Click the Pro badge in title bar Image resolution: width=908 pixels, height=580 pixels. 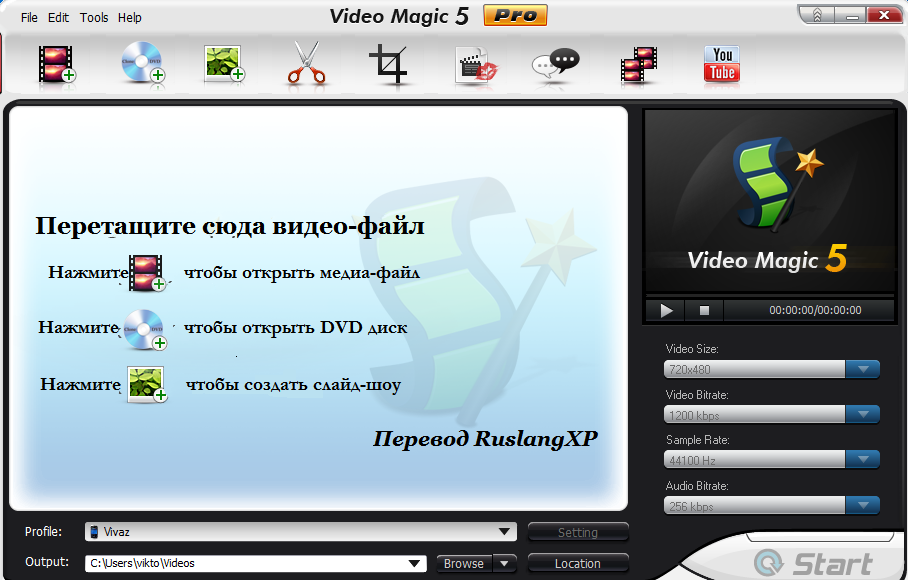click(515, 16)
